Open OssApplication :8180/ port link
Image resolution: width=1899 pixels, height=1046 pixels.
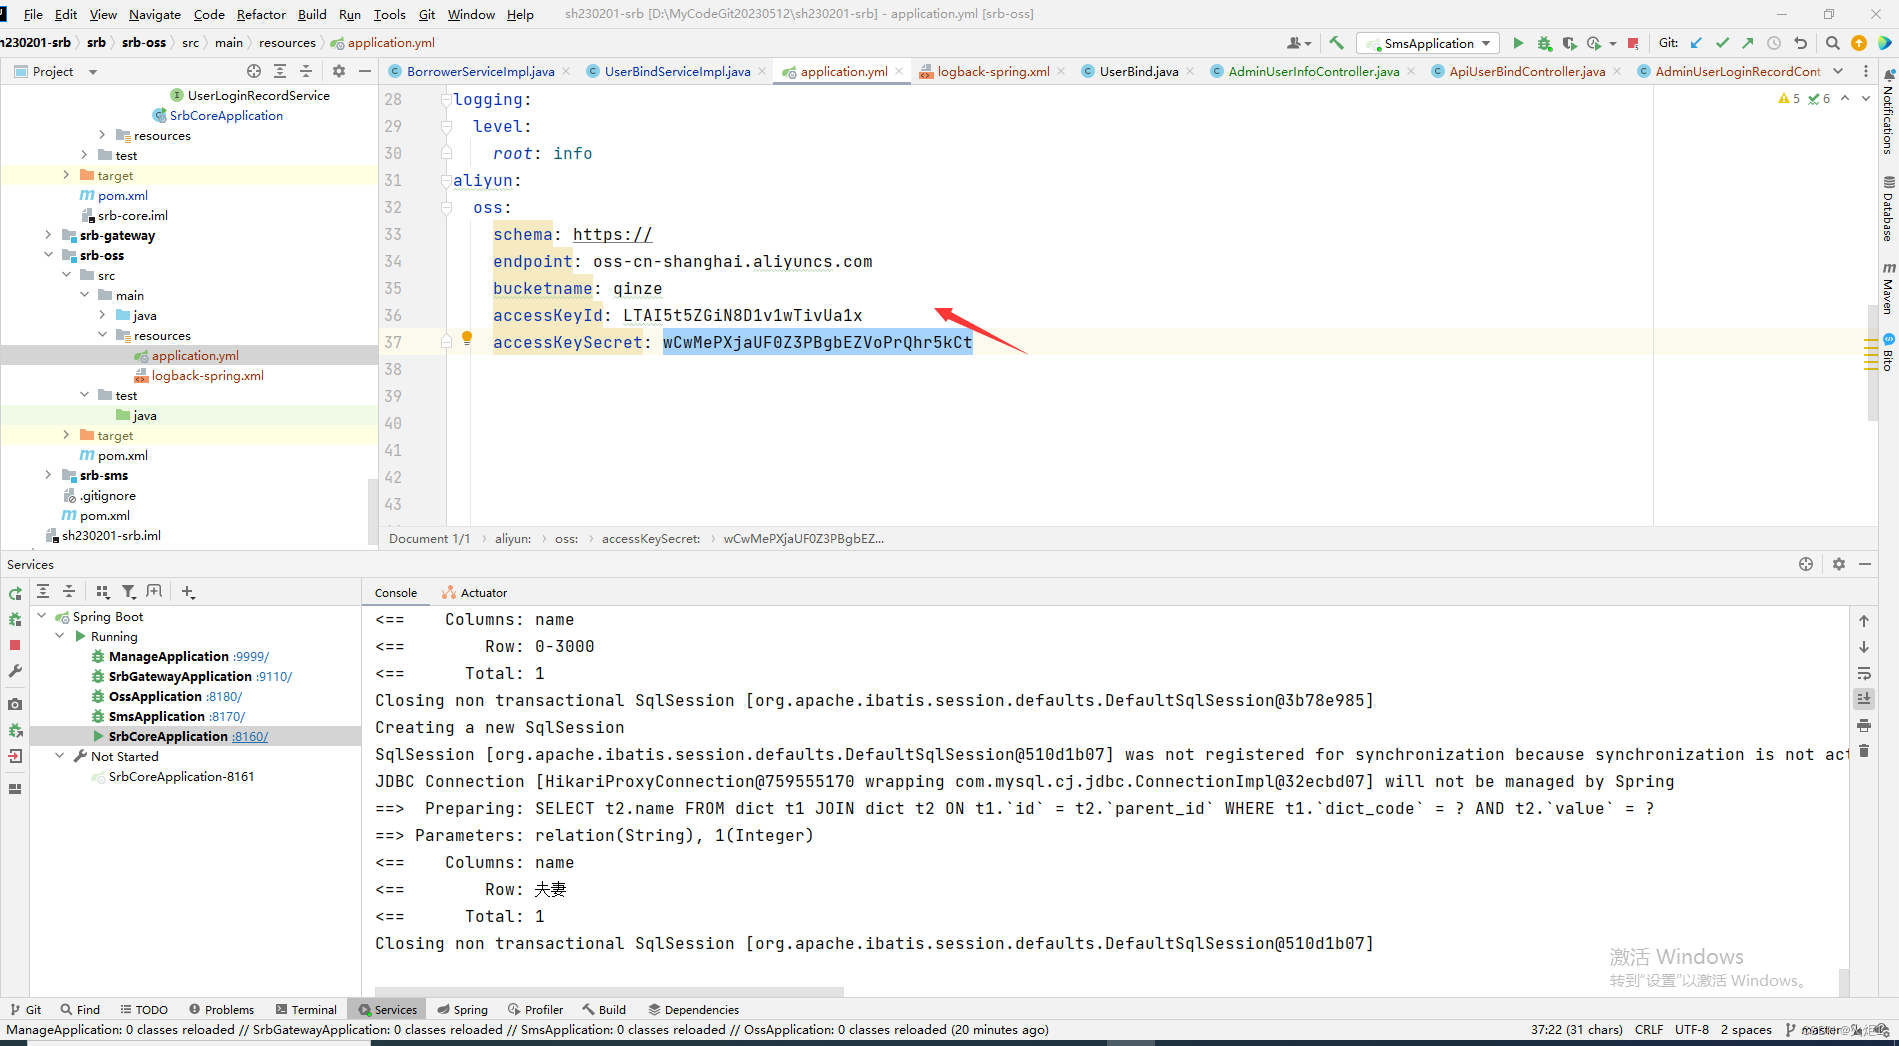(224, 697)
